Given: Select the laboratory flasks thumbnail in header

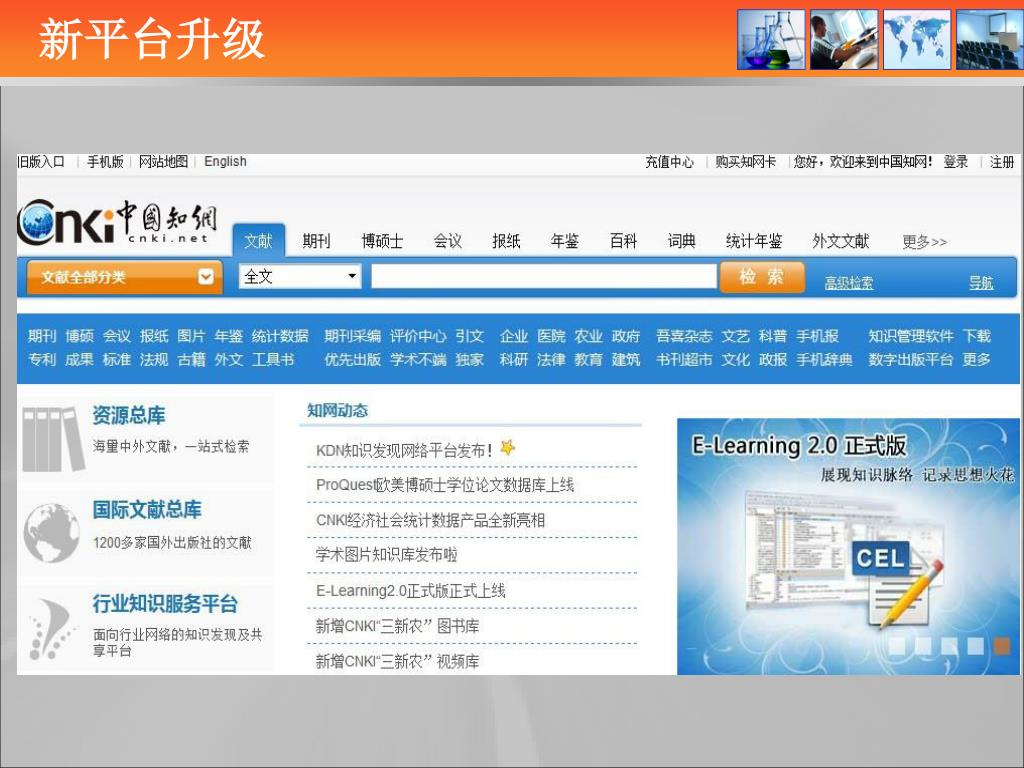Looking at the screenshot, I should coord(771,39).
